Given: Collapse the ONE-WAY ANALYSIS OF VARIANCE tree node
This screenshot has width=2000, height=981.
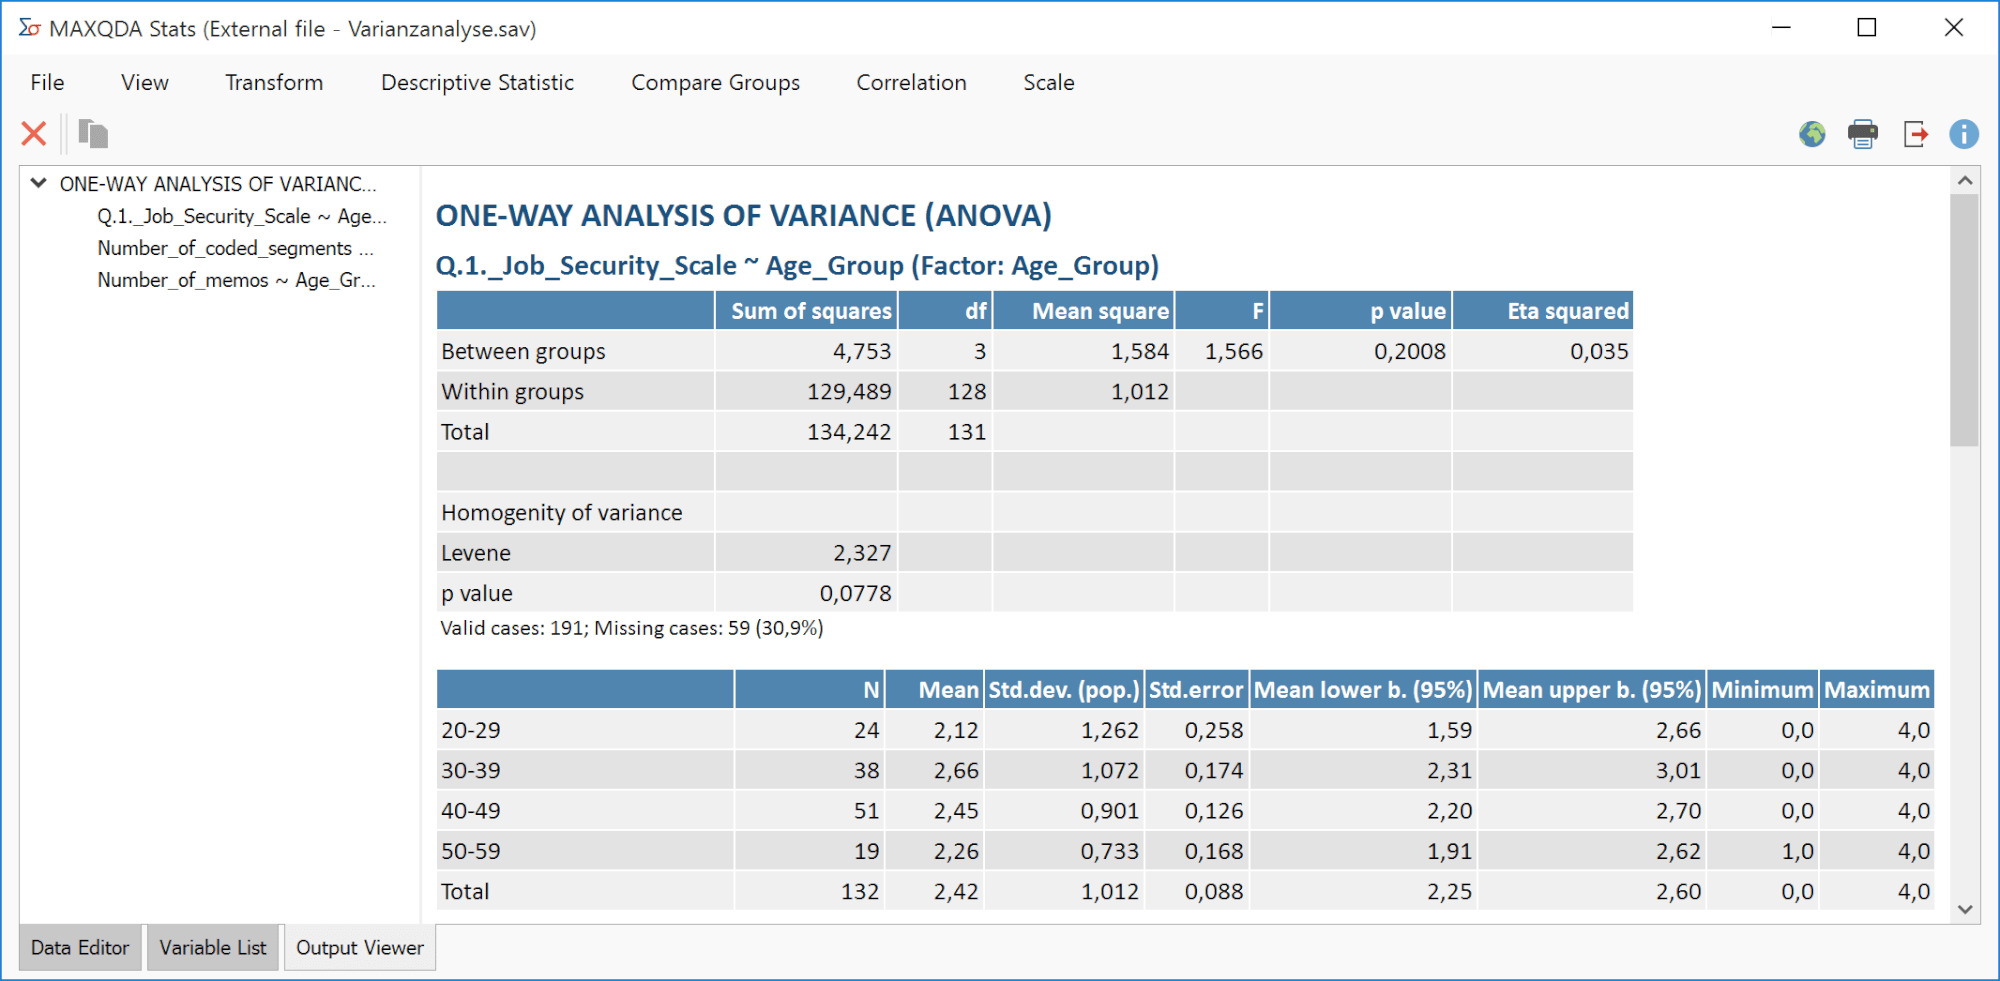Looking at the screenshot, I should point(38,183).
